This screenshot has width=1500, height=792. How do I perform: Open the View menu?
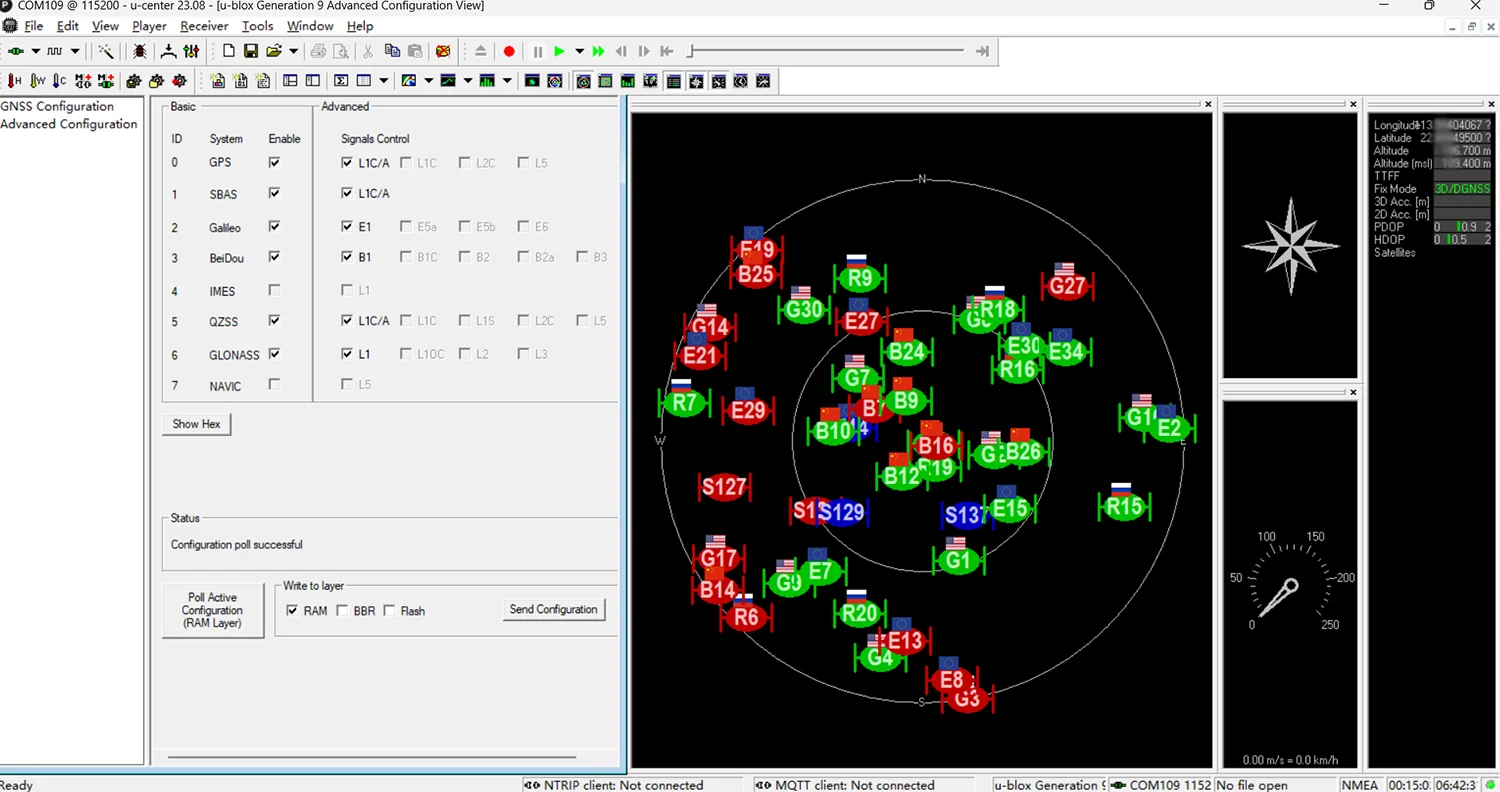click(105, 26)
